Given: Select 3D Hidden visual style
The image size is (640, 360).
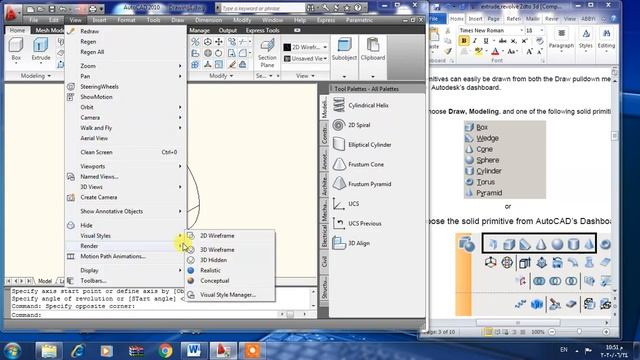Looking at the screenshot, I should [x=230, y=260].
